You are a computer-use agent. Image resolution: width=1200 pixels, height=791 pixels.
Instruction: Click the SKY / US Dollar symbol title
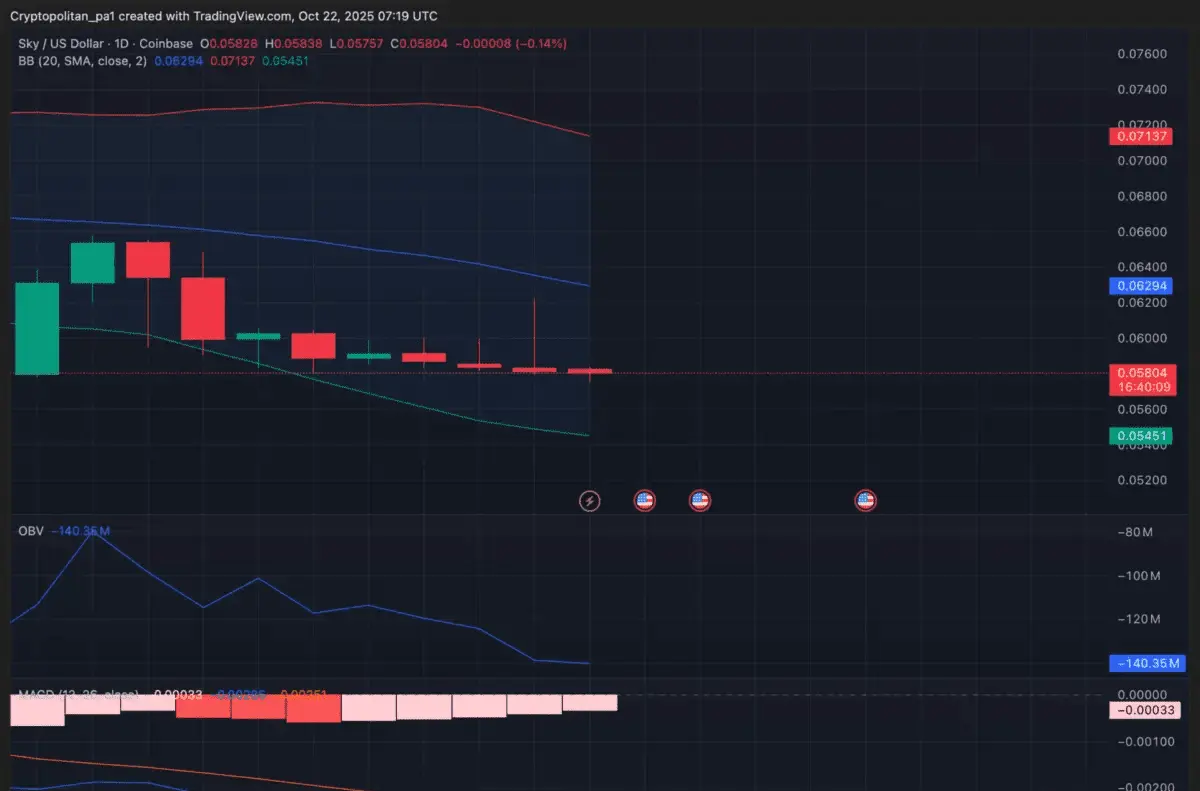click(62, 44)
